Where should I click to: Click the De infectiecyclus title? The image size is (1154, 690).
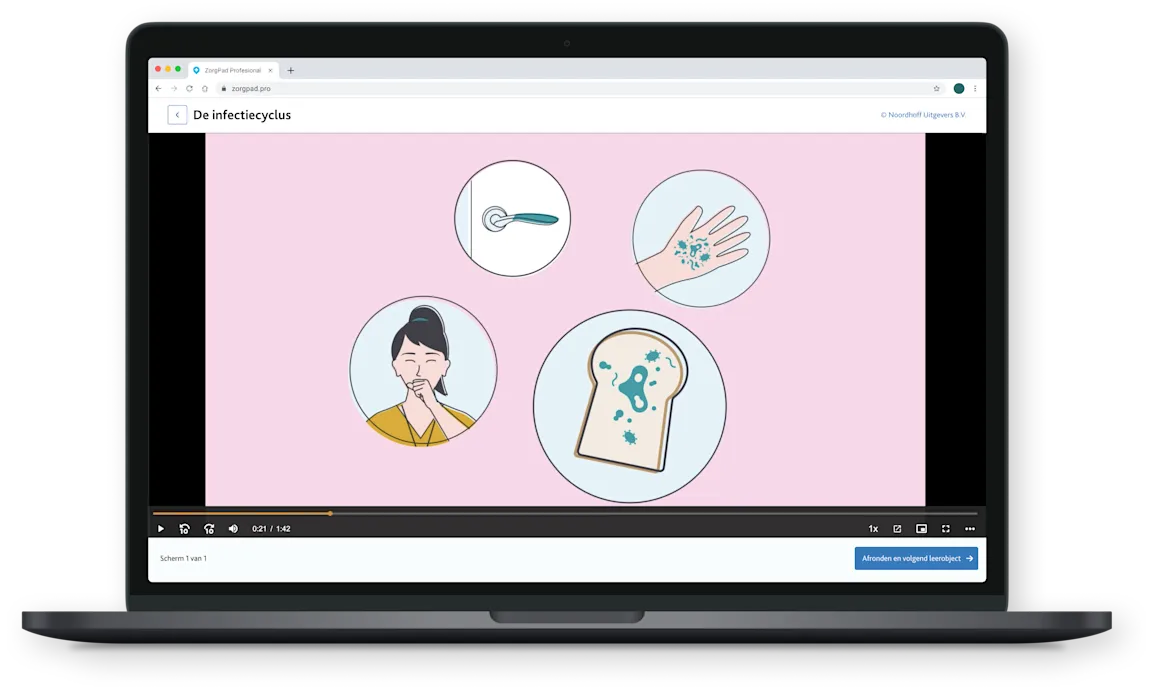click(242, 115)
